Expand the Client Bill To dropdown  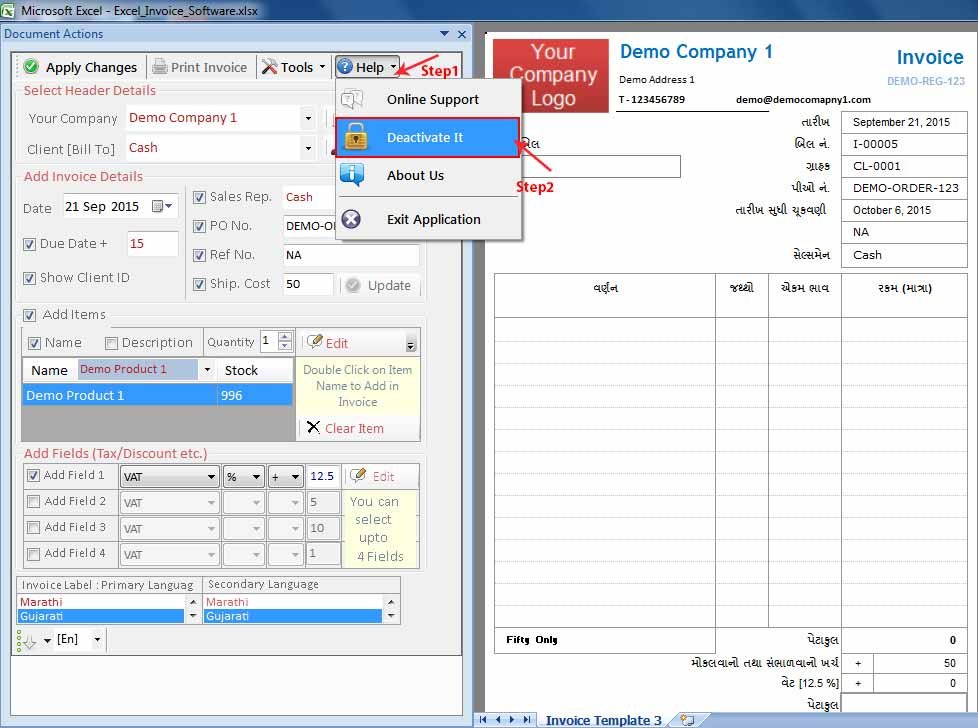(x=308, y=148)
